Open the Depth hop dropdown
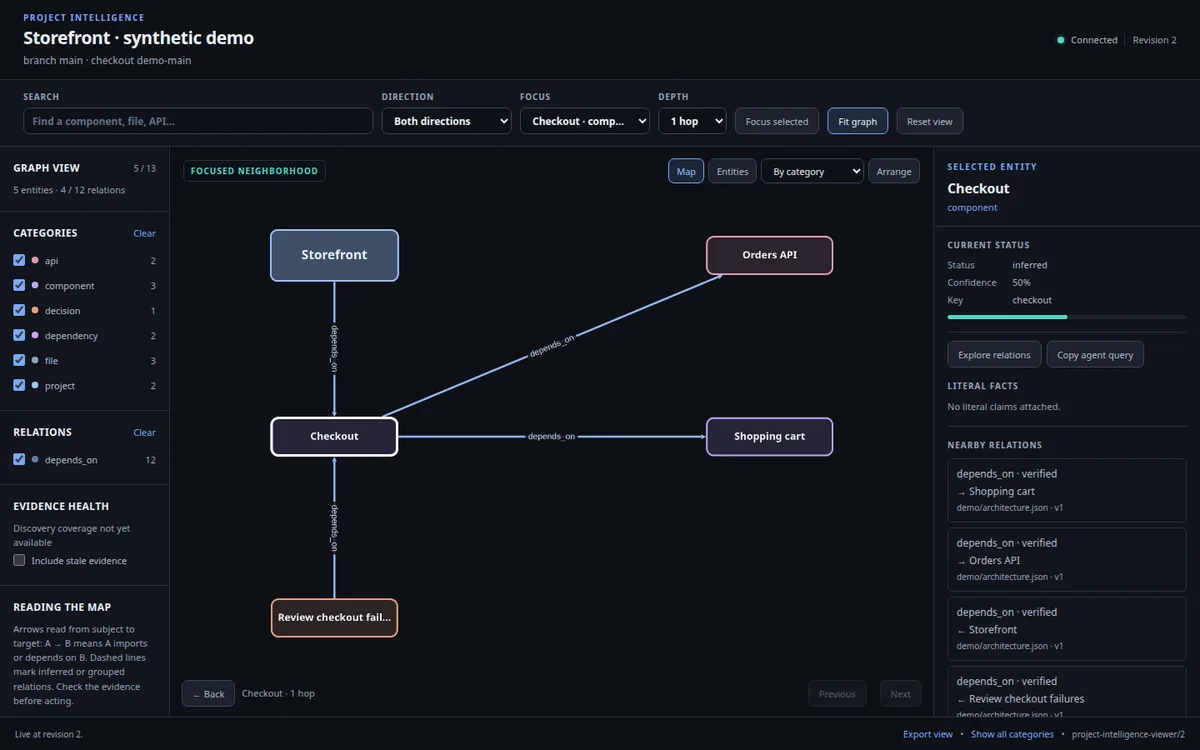 [x=692, y=121]
